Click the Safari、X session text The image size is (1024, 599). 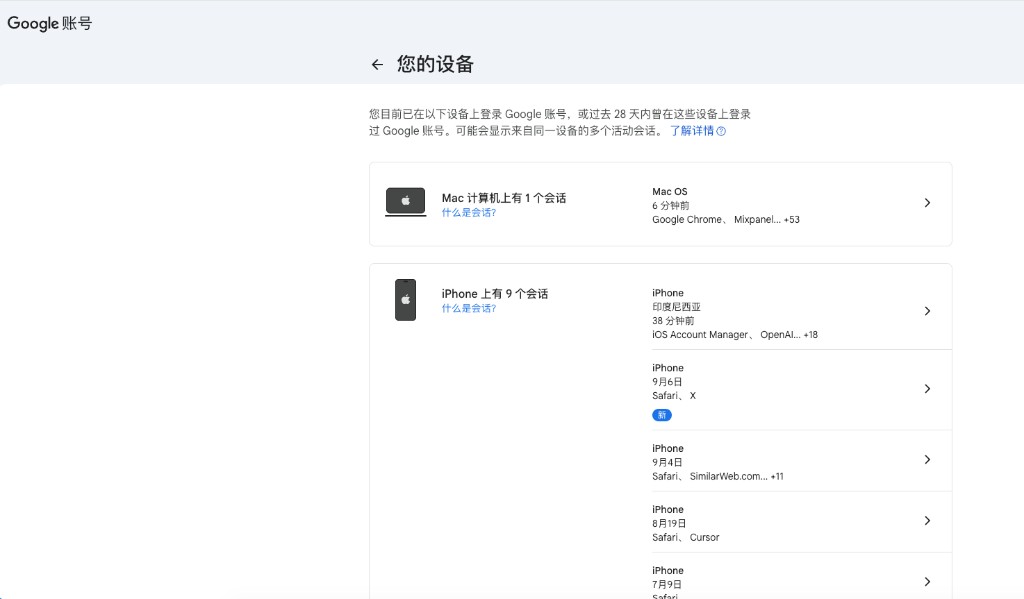coord(674,396)
